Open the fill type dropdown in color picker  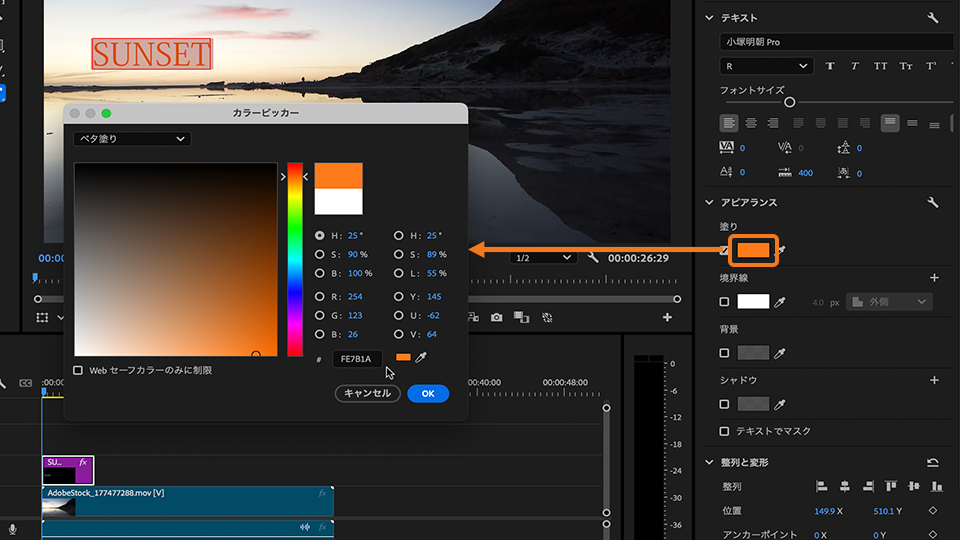[x=132, y=139]
